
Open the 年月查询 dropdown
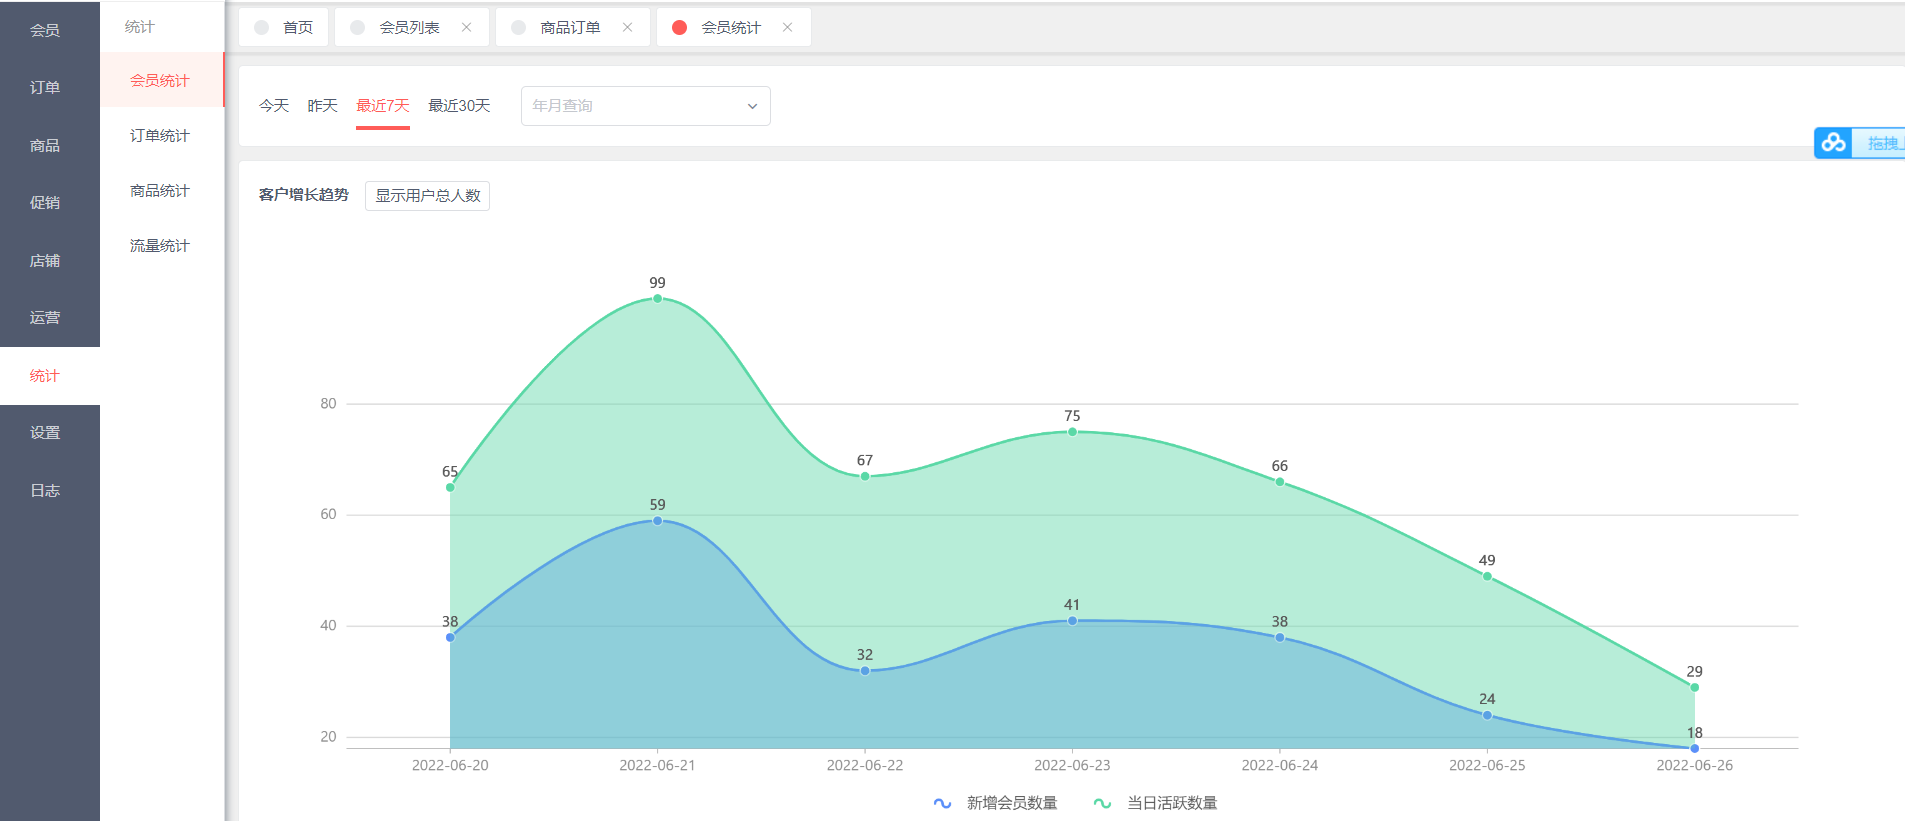646,106
